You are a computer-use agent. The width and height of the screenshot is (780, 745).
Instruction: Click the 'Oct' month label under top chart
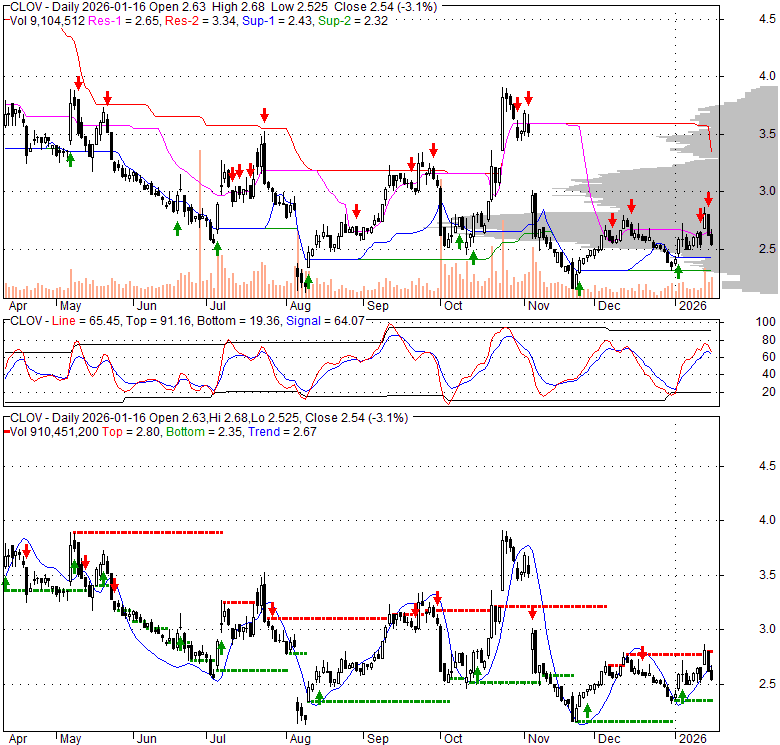(x=453, y=306)
